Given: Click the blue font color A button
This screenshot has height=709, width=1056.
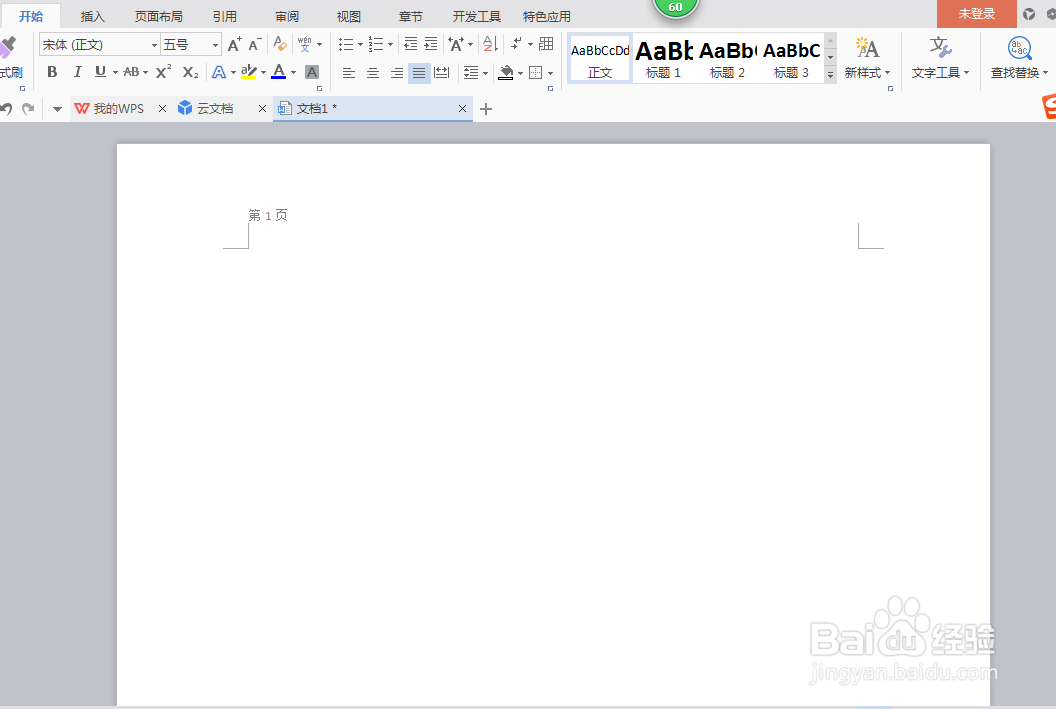Looking at the screenshot, I should tap(279, 72).
